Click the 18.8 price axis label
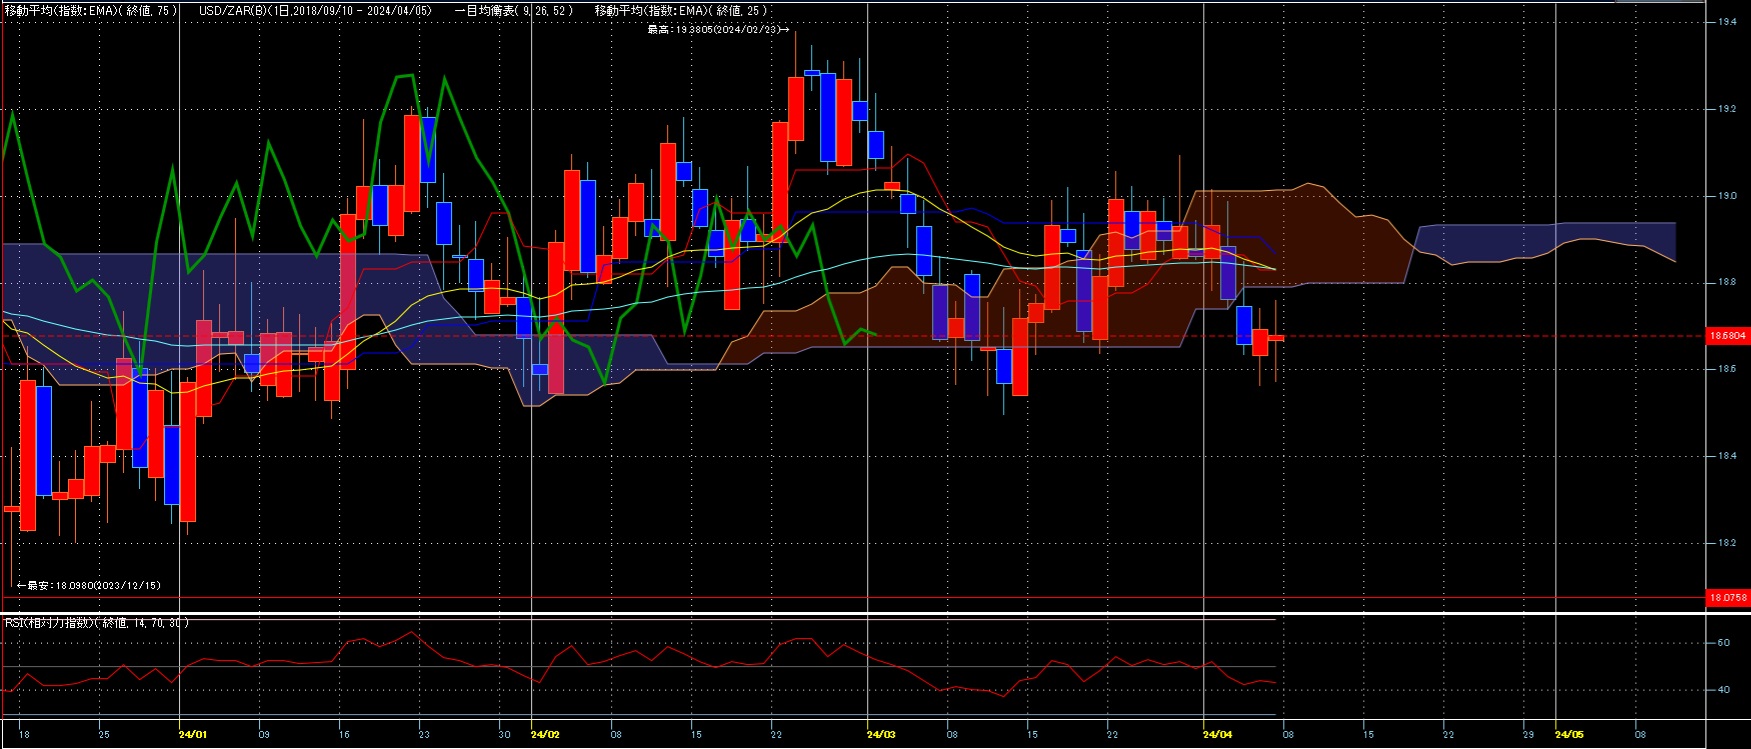 point(1727,283)
